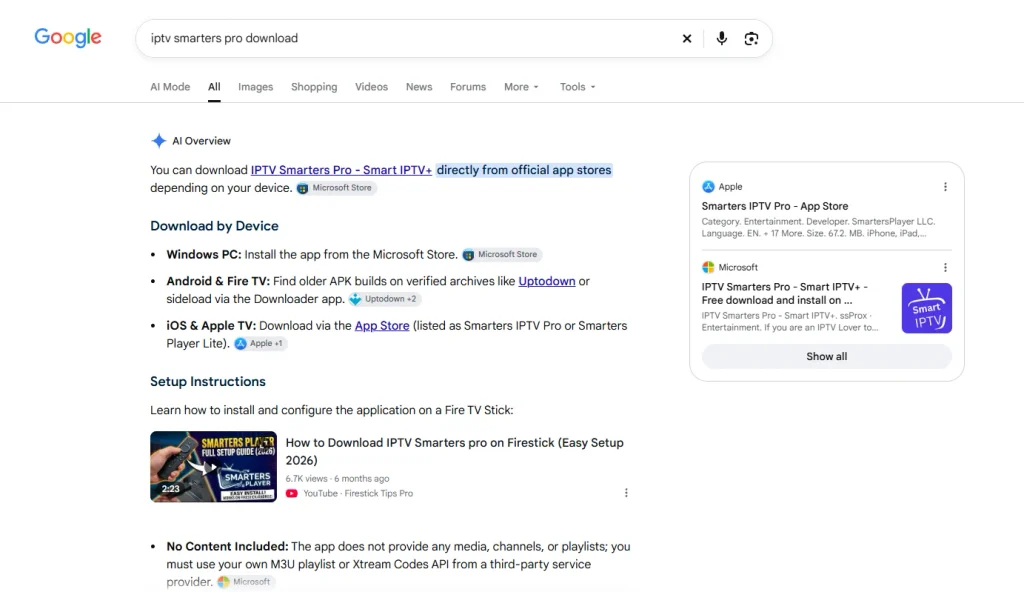Start voice search with microphone icon
Screen dimensions: 1024x592
tap(721, 39)
